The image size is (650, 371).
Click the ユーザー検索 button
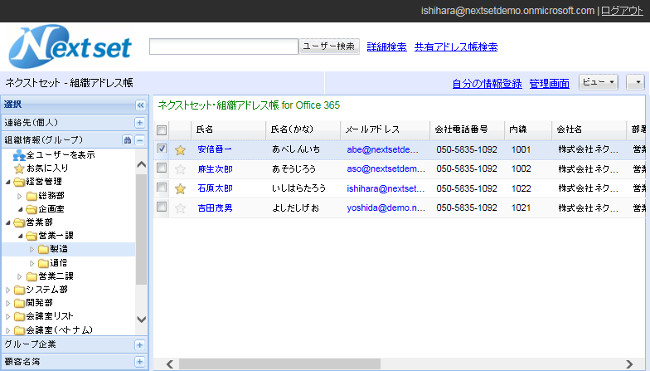click(x=329, y=46)
